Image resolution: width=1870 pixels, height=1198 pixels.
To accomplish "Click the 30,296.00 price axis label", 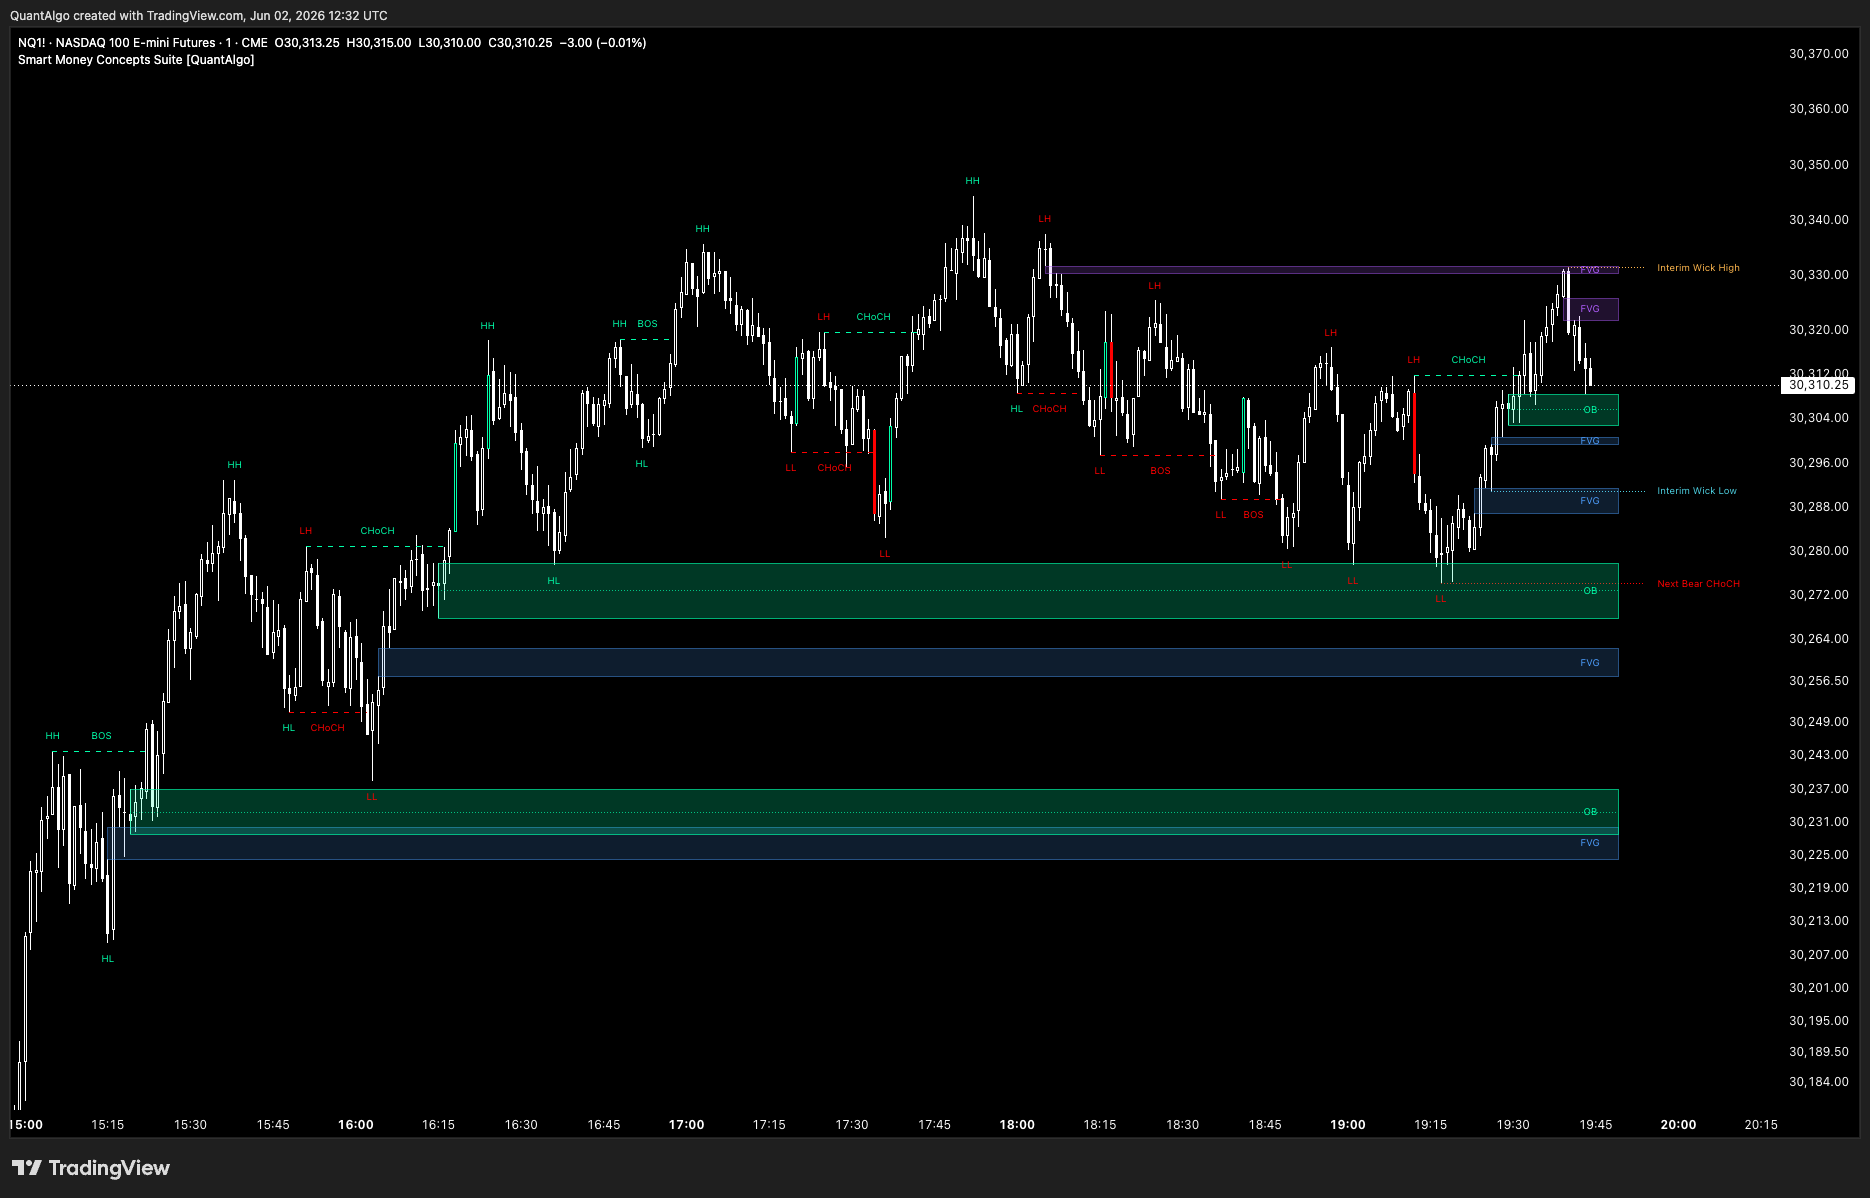I will click(x=1818, y=463).
